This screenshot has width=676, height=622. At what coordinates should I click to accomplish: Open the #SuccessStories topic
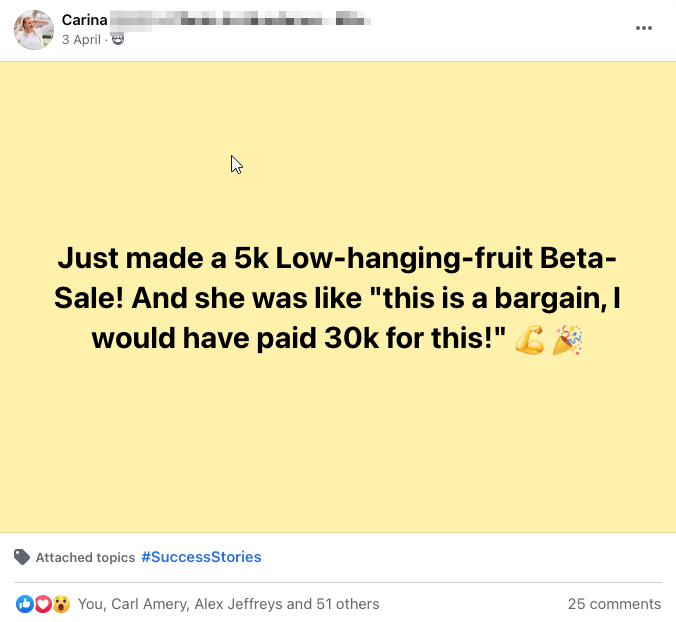(x=201, y=557)
